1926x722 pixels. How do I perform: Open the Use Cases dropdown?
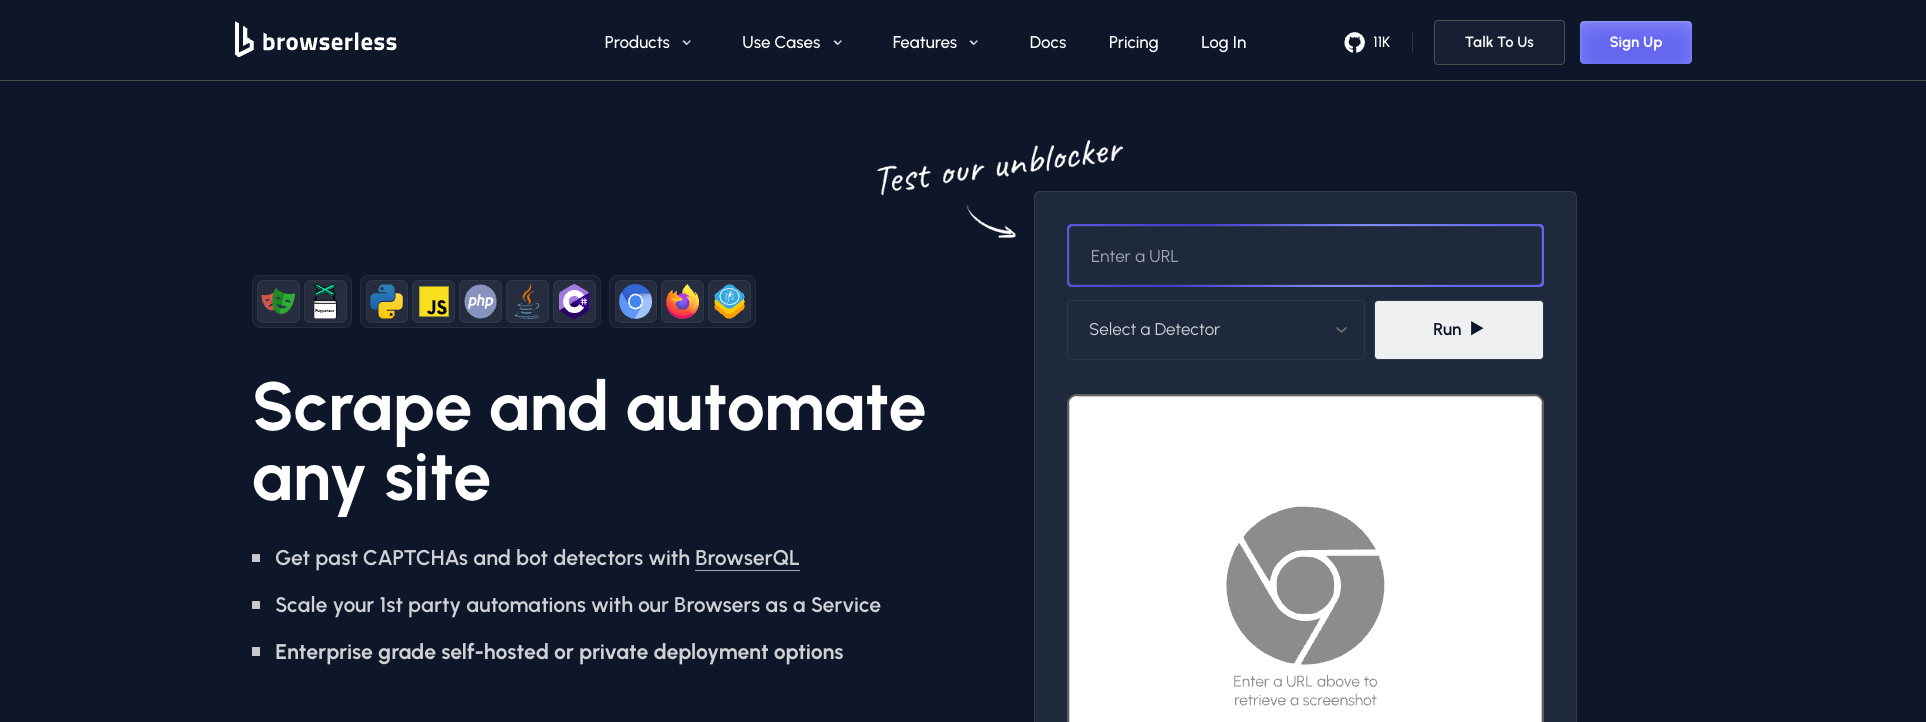pos(792,42)
